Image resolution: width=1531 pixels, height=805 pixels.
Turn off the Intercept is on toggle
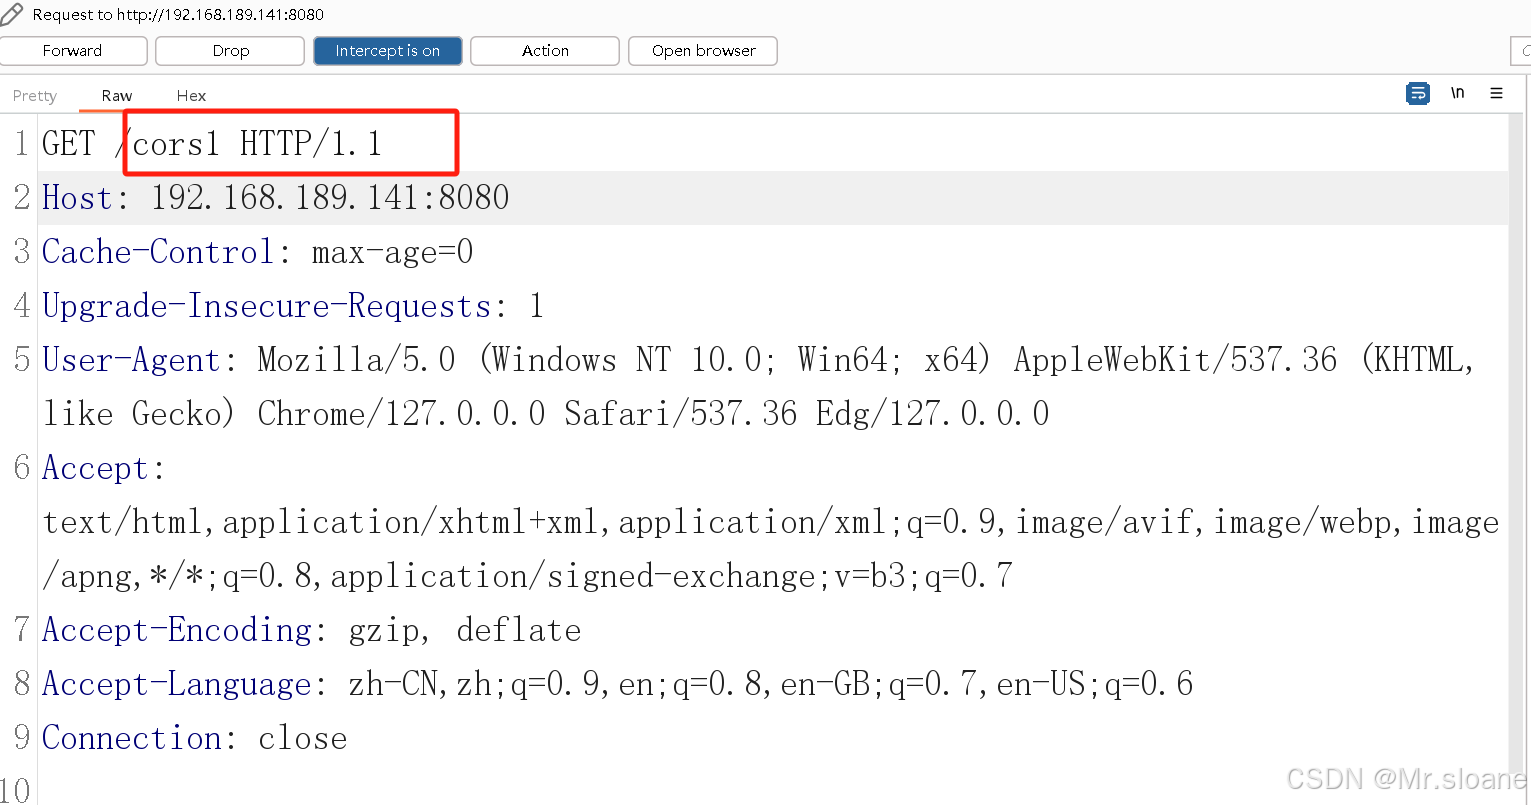point(388,51)
